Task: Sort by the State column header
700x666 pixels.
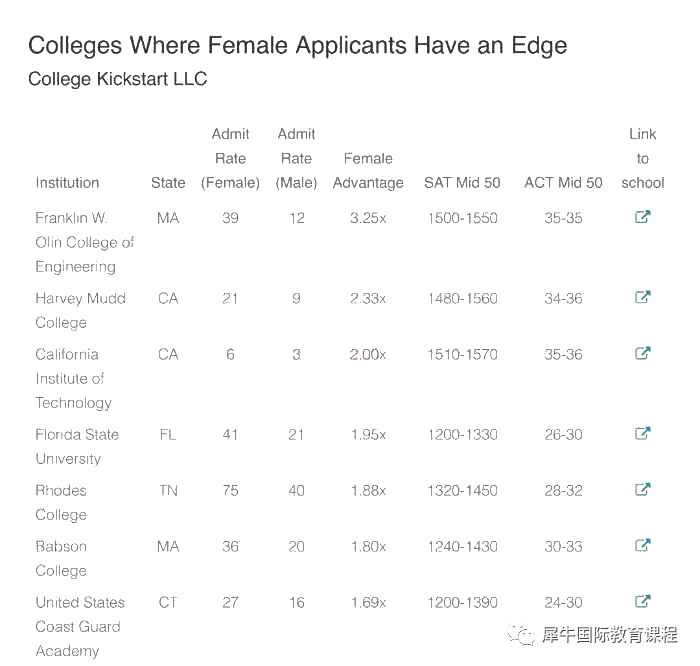Action: [x=168, y=183]
